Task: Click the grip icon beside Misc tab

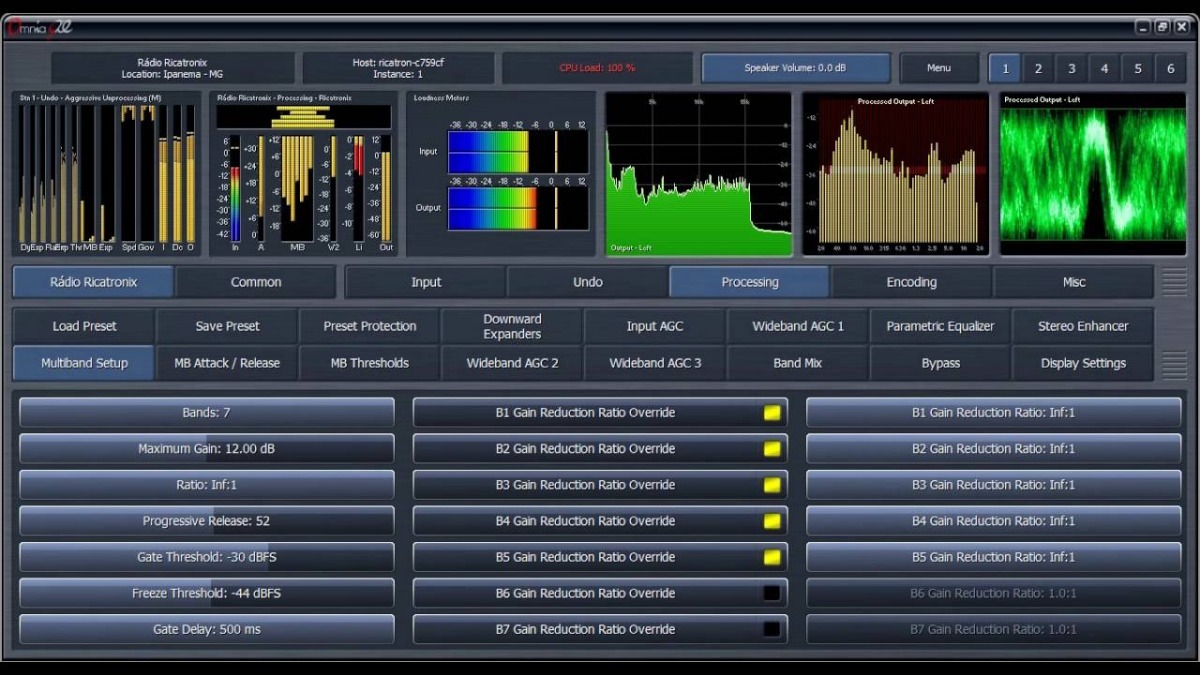Action: [x=1174, y=282]
